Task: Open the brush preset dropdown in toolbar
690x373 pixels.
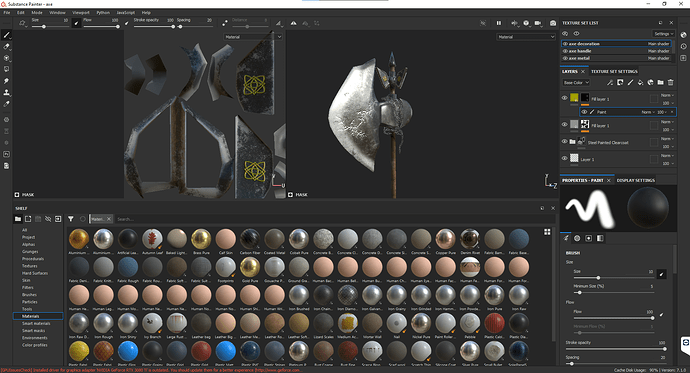Action: [x=22, y=23]
